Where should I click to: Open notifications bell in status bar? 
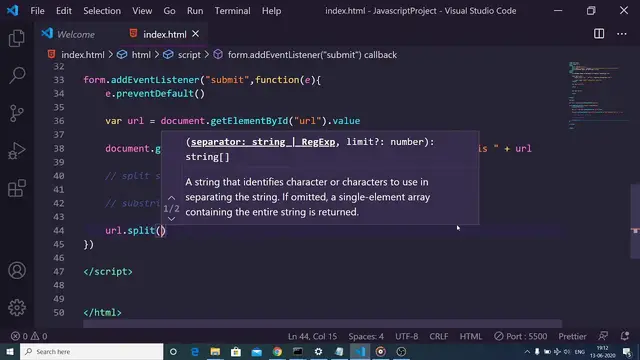tap(624, 336)
